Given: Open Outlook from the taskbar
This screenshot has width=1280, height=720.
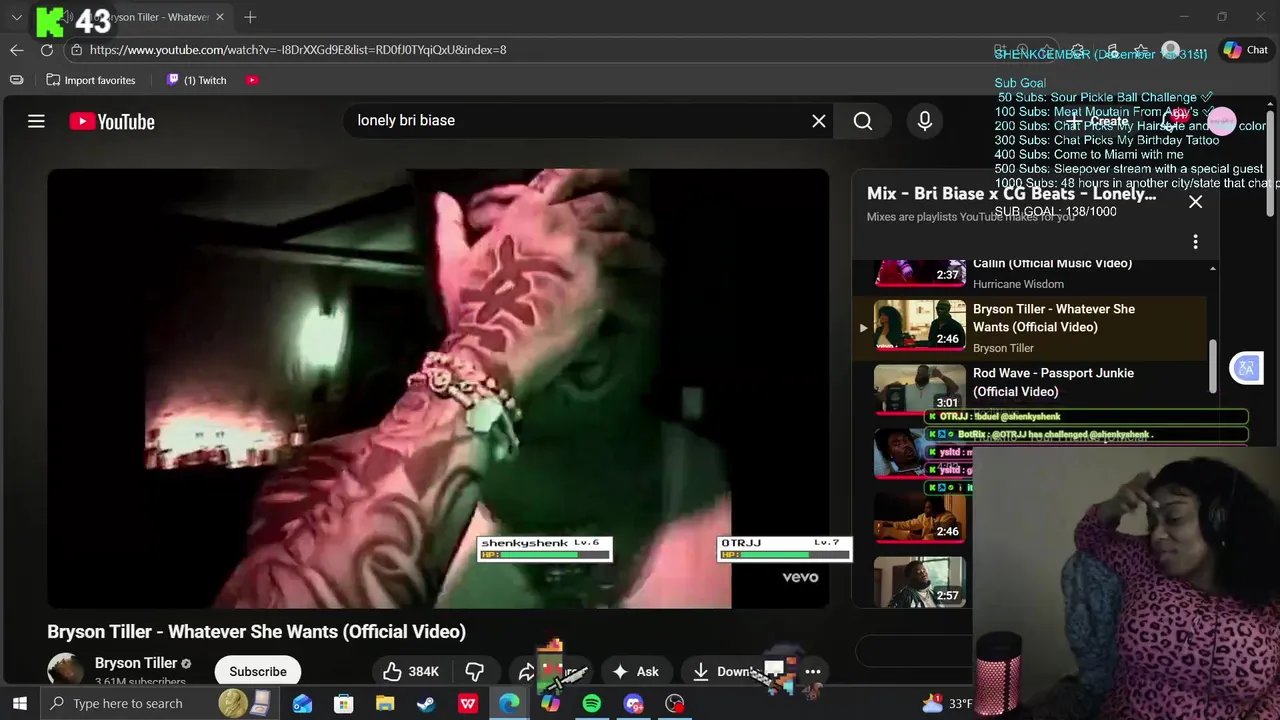Looking at the screenshot, I should click(x=302, y=704).
